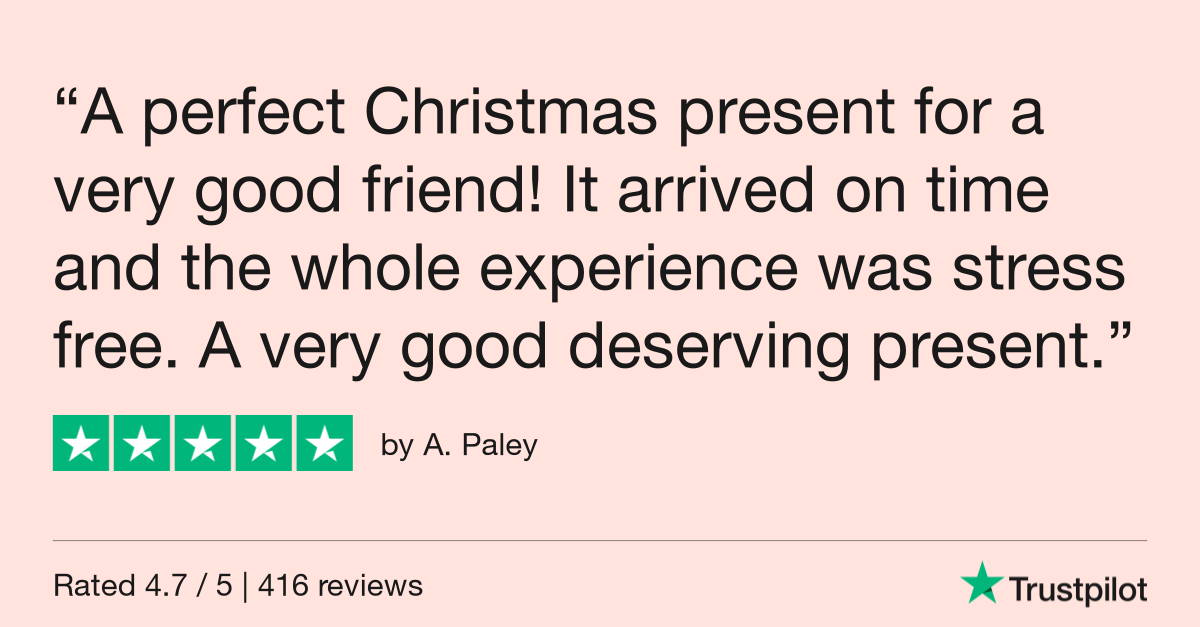Screen dimensions: 1200x627
Task: Open the 416 reviews link
Action: (x=340, y=585)
